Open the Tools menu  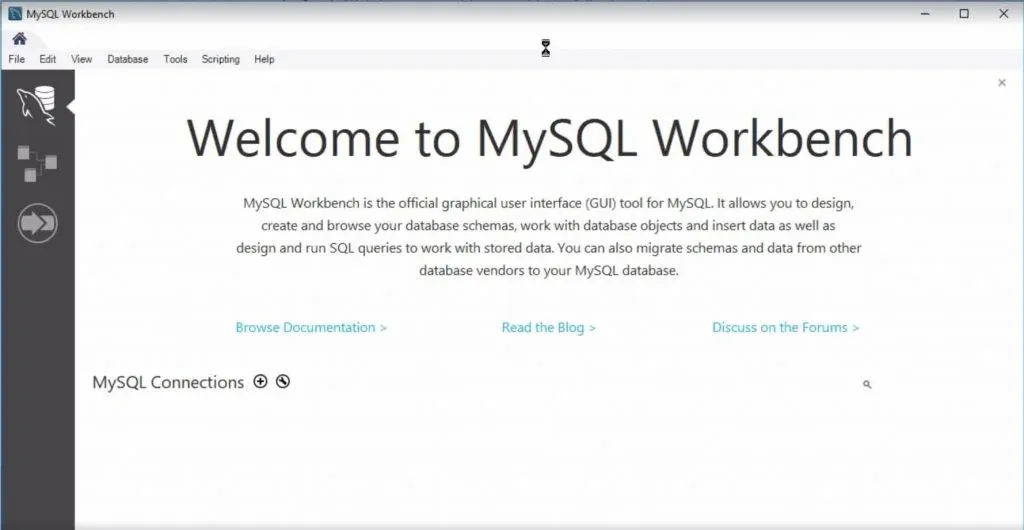pyautogui.click(x=175, y=59)
